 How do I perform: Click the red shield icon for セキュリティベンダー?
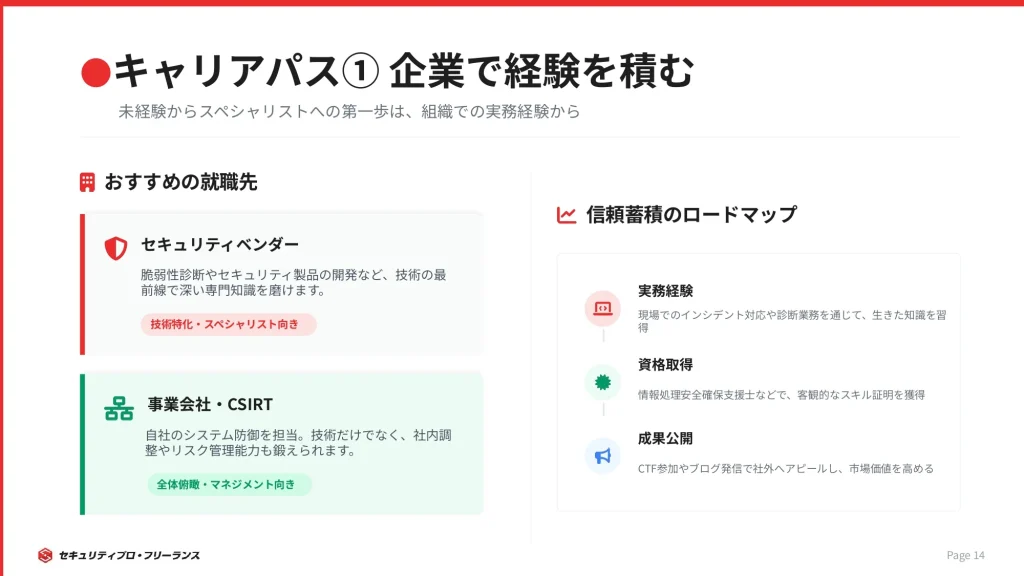click(x=116, y=248)
